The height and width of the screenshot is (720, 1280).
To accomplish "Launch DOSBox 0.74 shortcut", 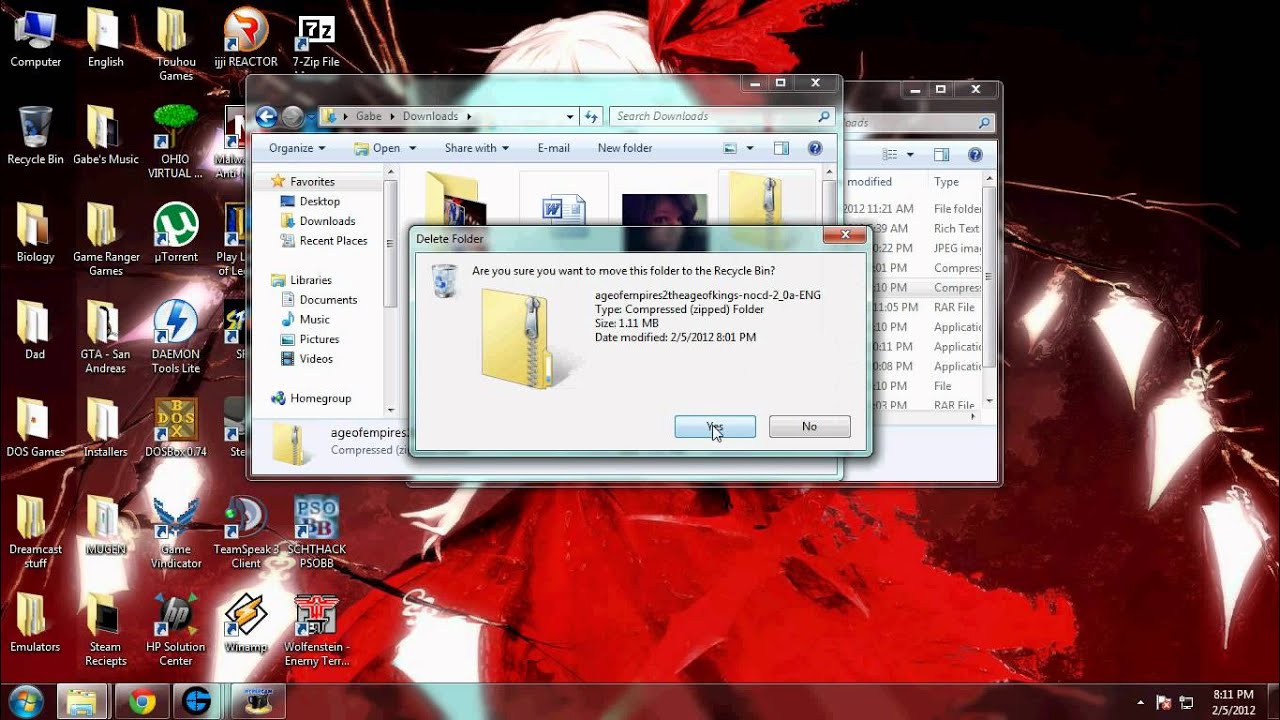I will tap(176, 428).
